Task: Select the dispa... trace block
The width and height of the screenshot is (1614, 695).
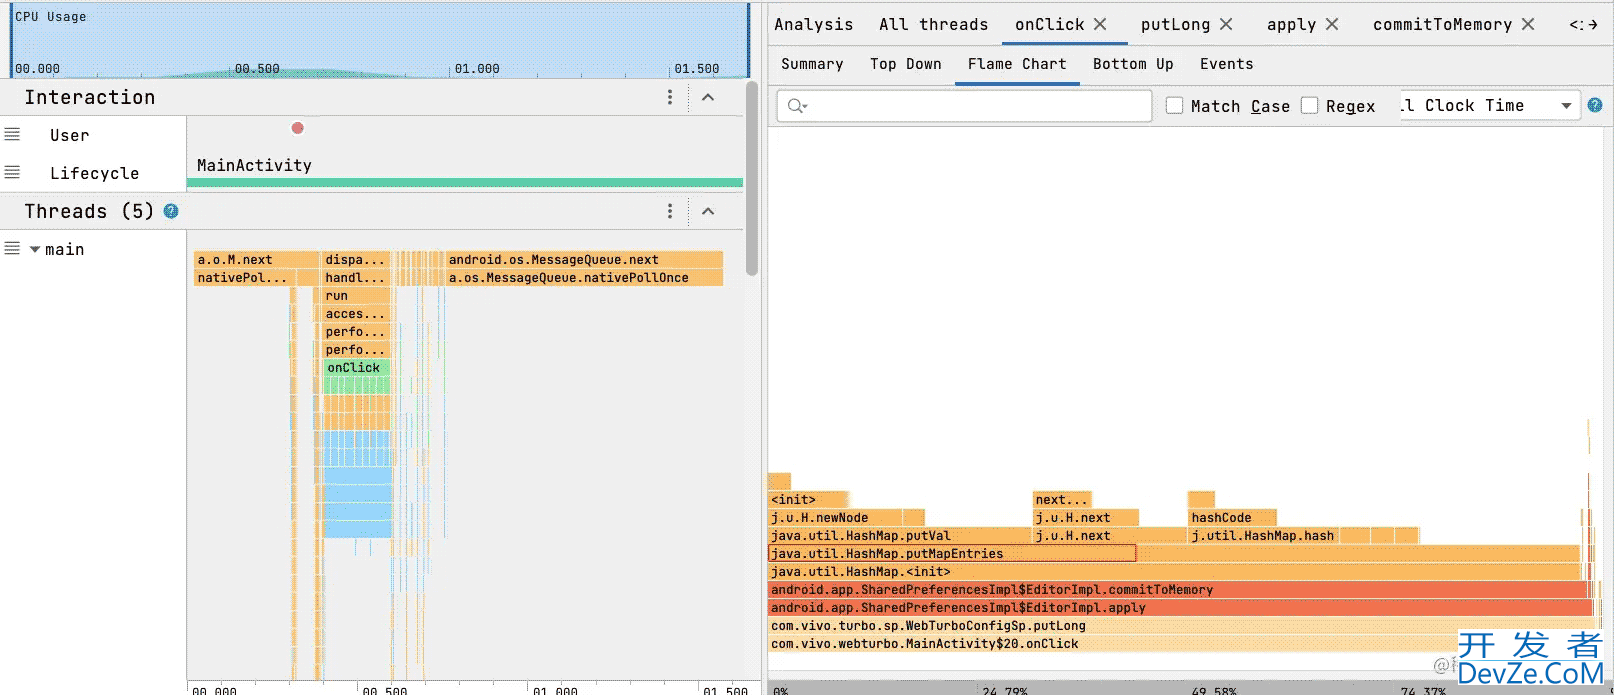Action: pyautogui.click(x=356, y=259)
